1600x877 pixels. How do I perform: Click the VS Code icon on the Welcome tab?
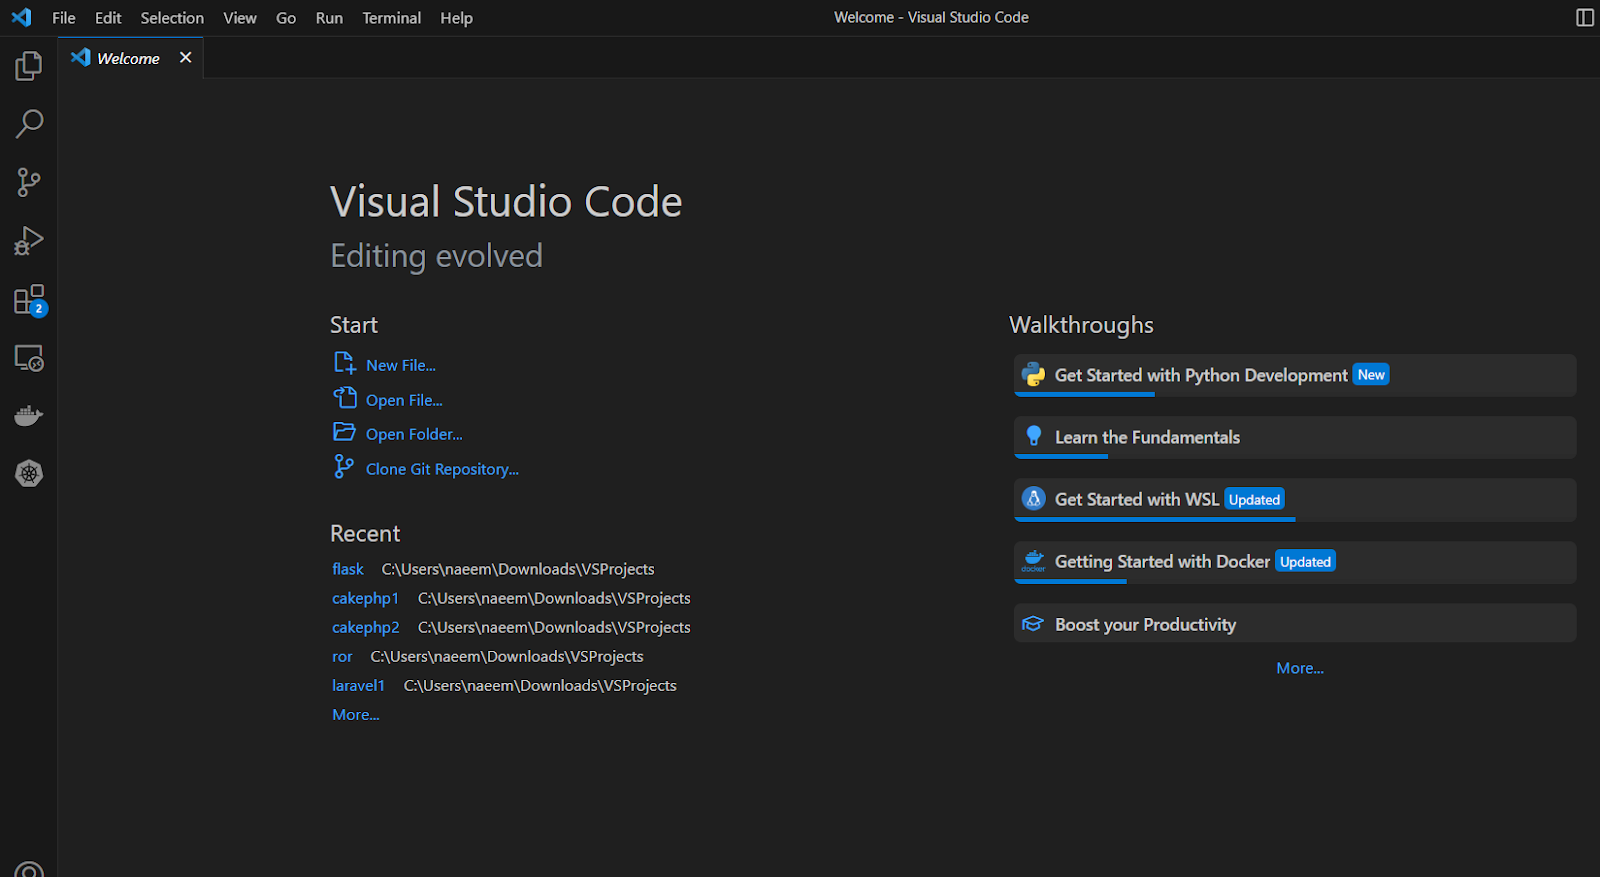81,57
